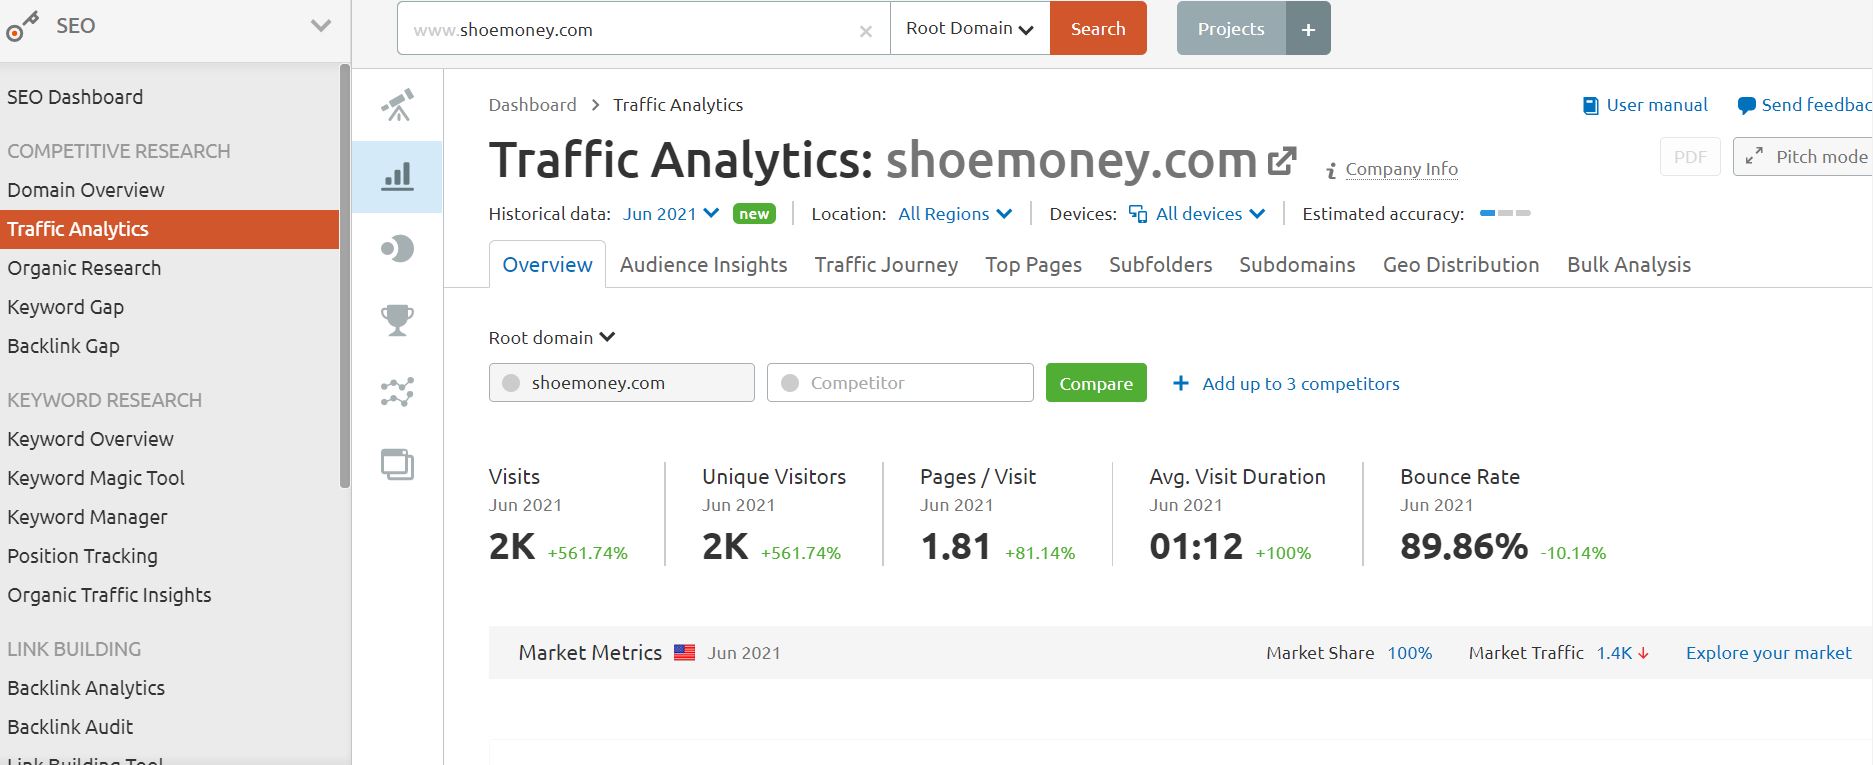Open the line graph nodes icon
This screenshot has height=765, width=1873.
[x=397, y=392]
